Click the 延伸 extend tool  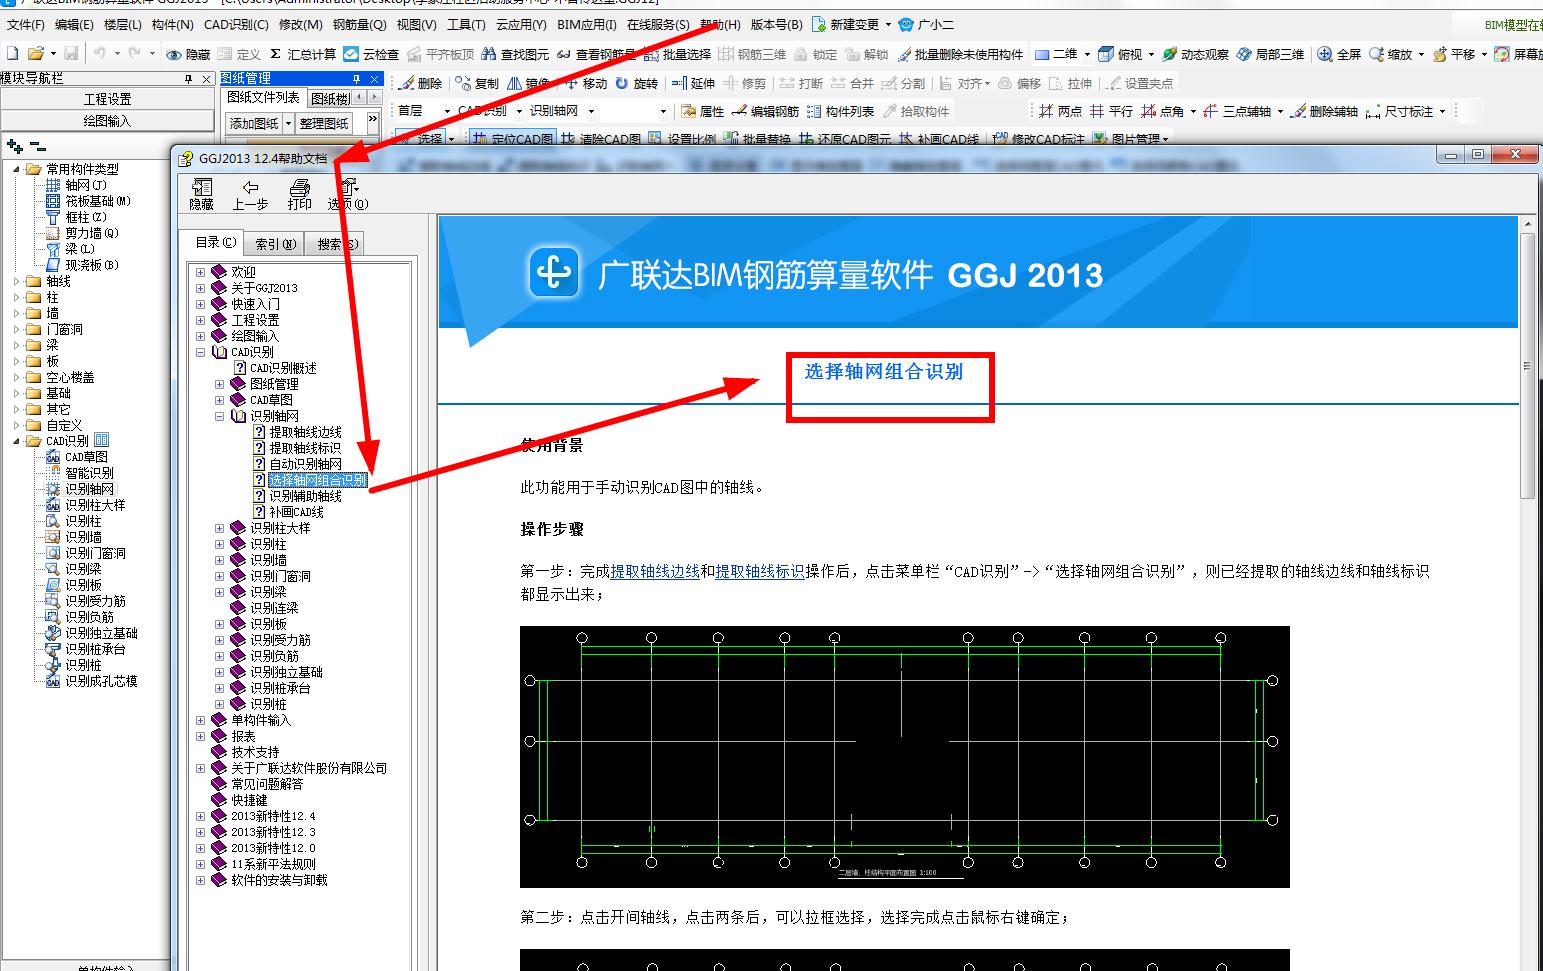(x=693, y=83)
